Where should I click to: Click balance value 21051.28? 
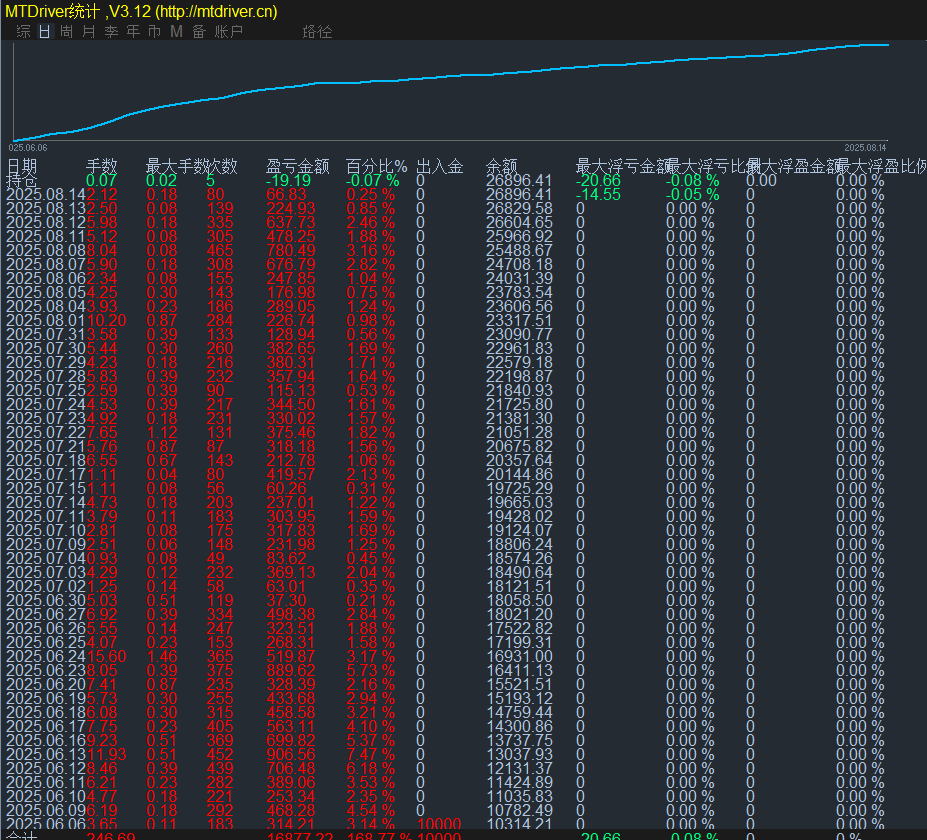[x=519, y=433]
